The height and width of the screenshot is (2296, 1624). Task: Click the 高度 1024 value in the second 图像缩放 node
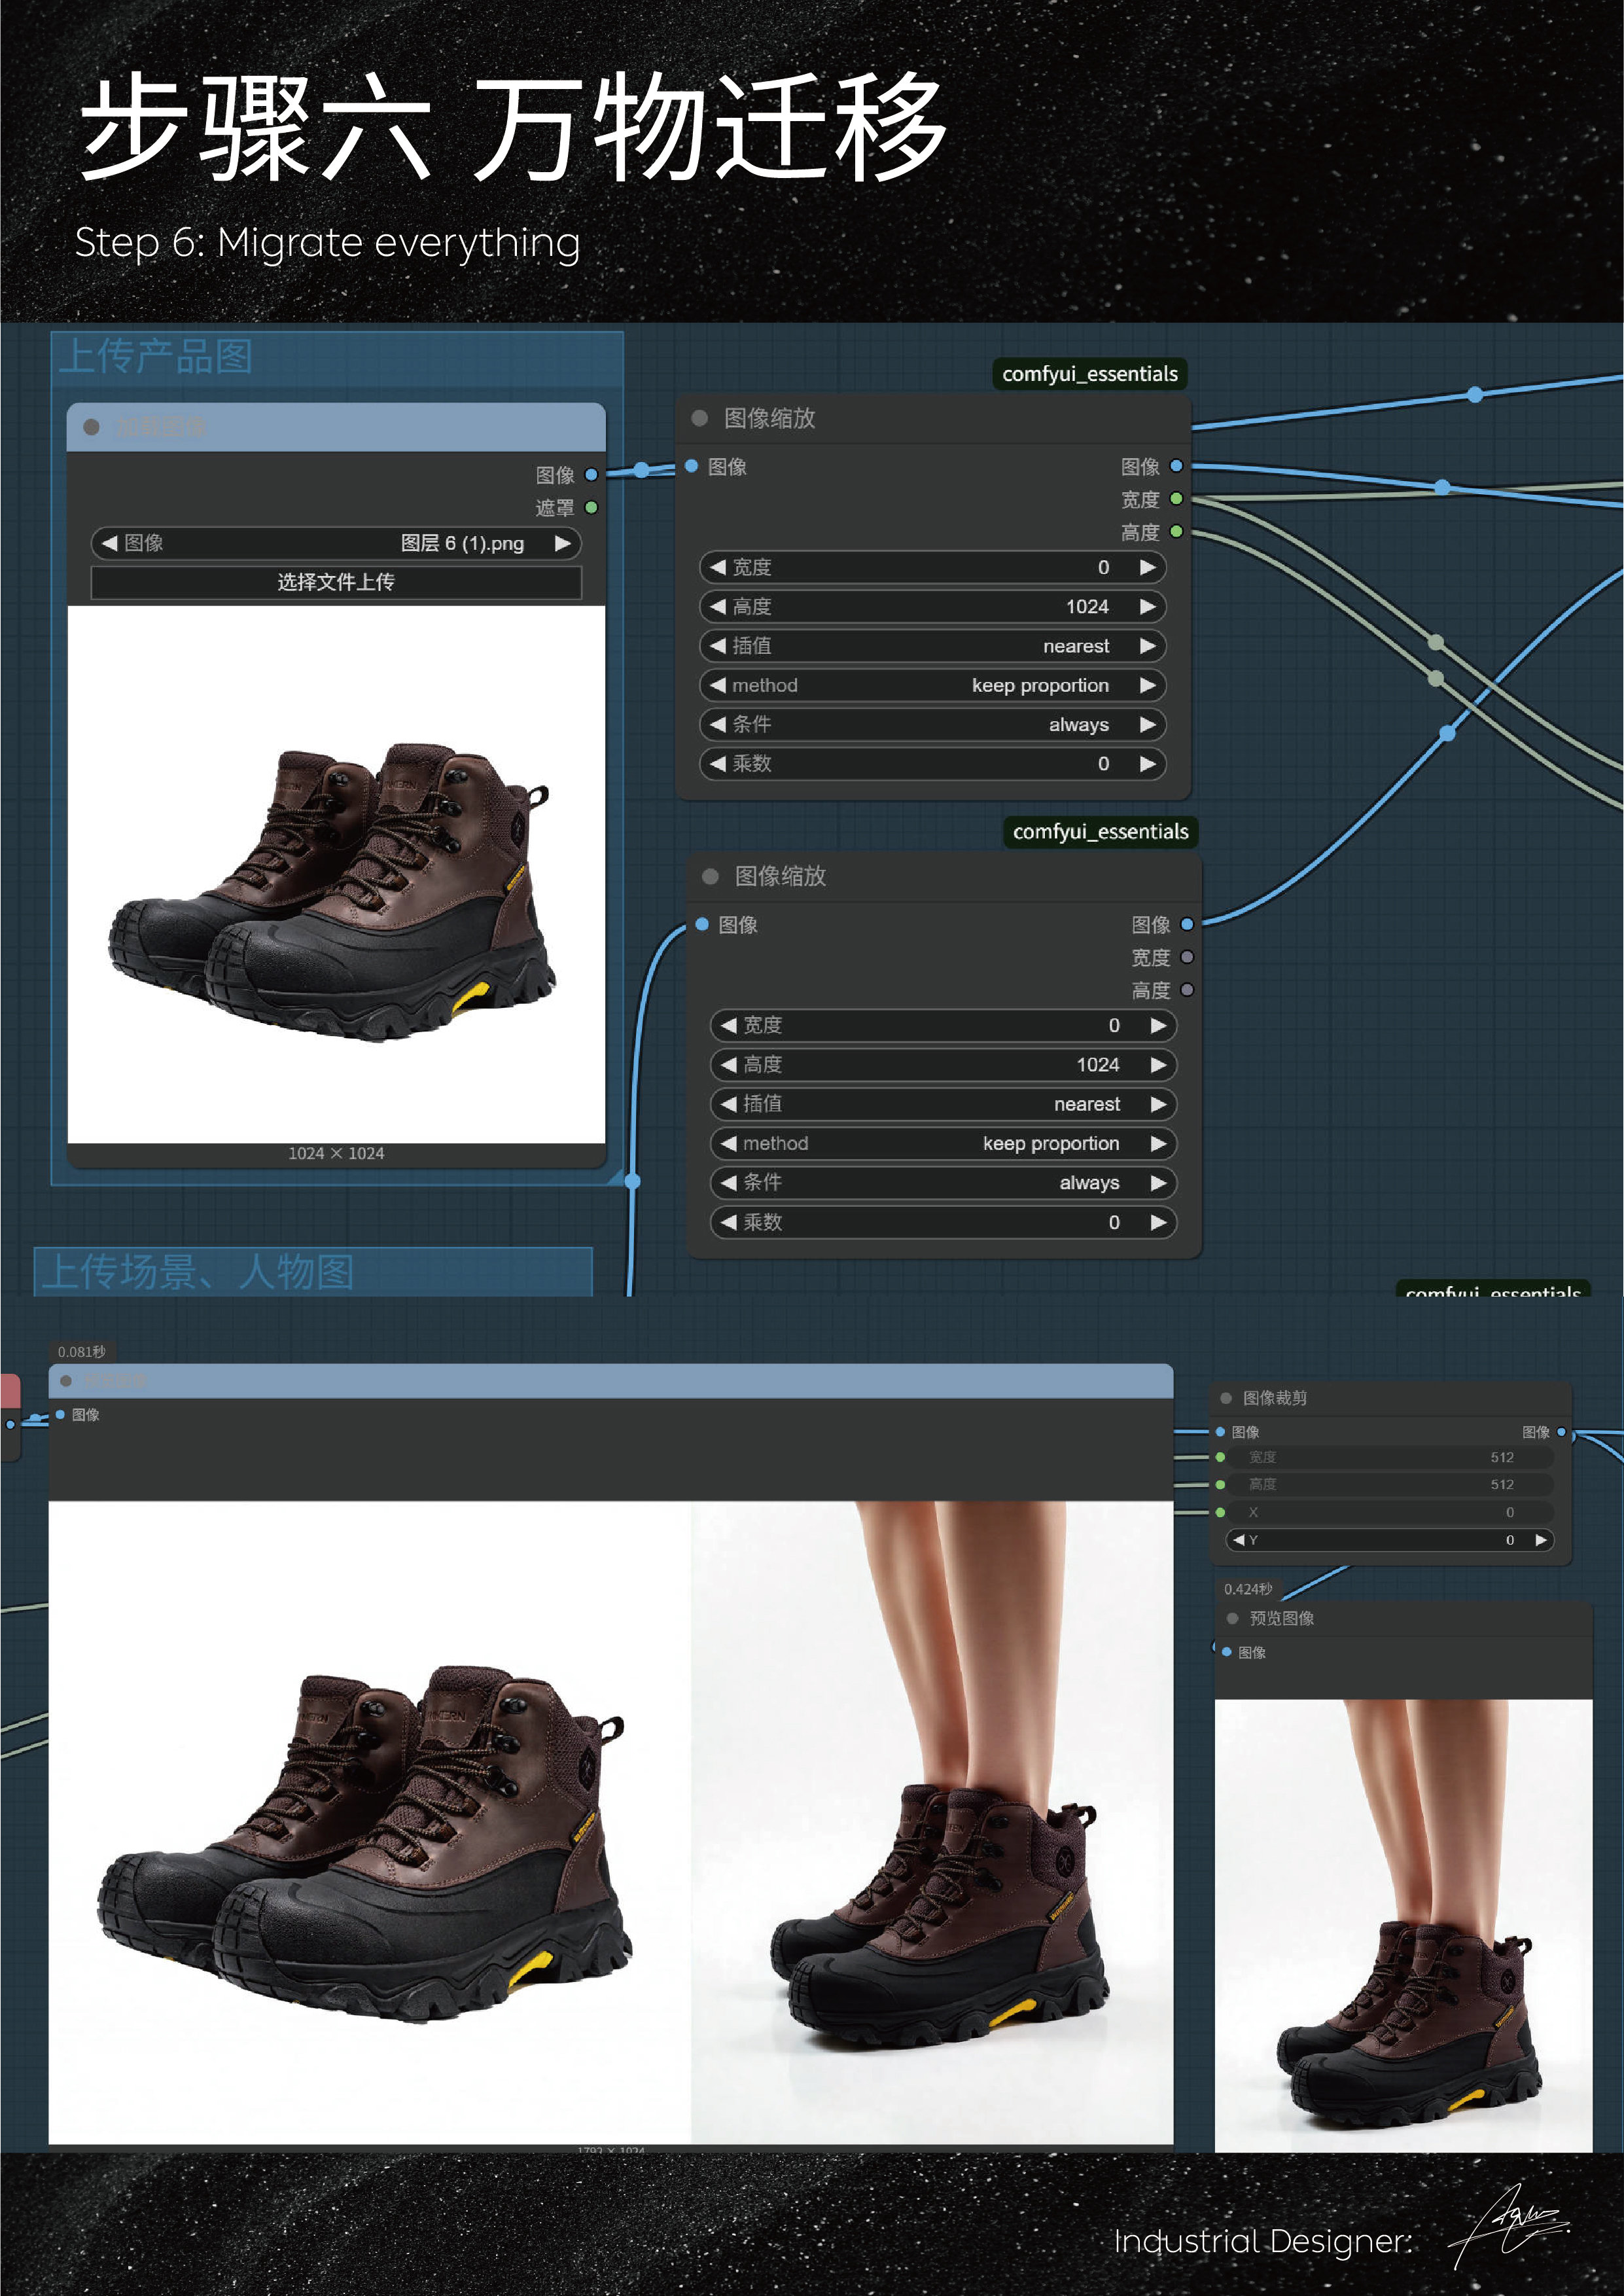coord(1097,1065)
